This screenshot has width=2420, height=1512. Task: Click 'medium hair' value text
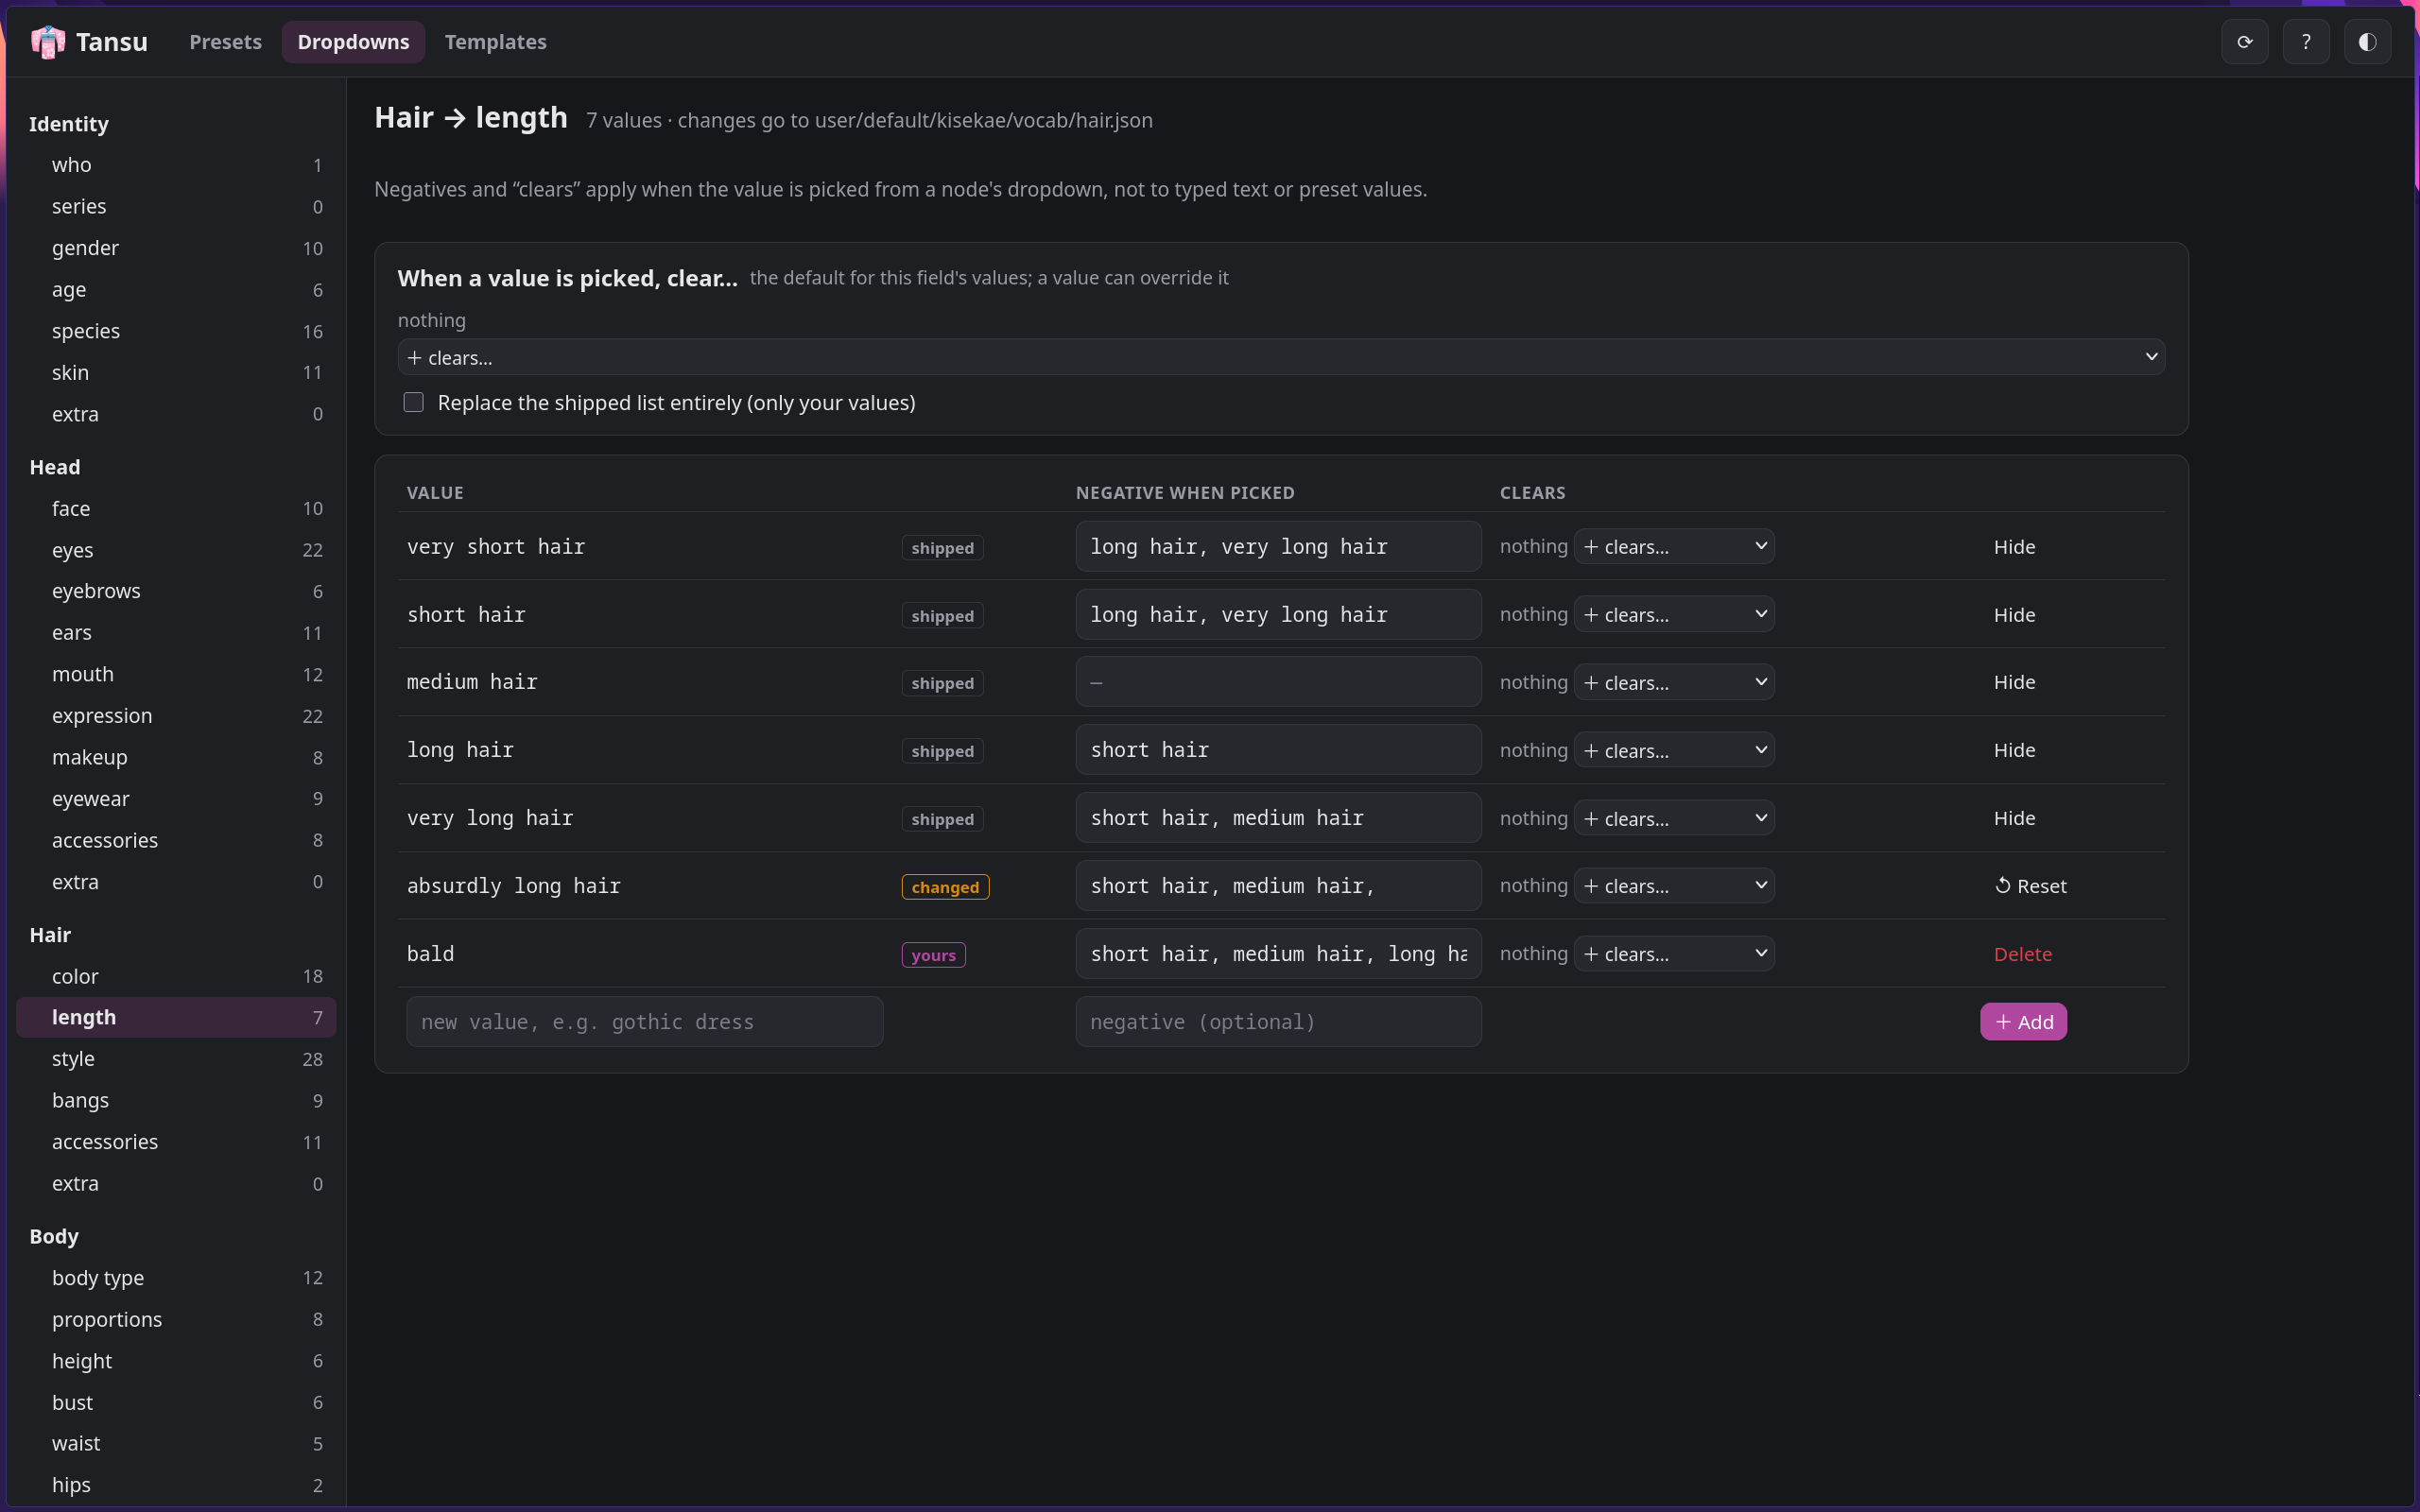[x=472, y=682]
